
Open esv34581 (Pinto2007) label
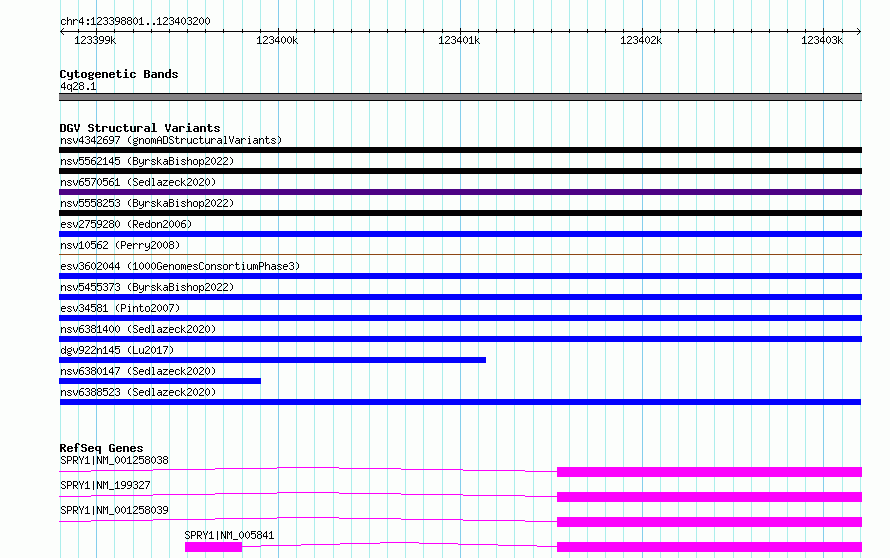120,308
